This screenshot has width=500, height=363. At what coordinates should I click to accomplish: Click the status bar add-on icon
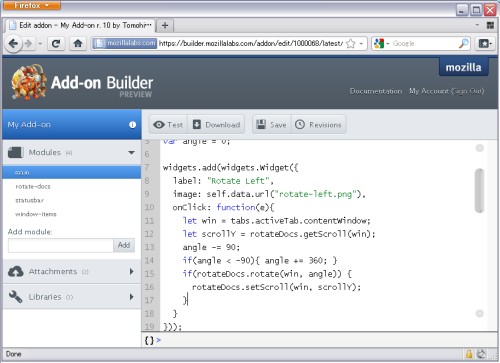[x=481, y=354]
